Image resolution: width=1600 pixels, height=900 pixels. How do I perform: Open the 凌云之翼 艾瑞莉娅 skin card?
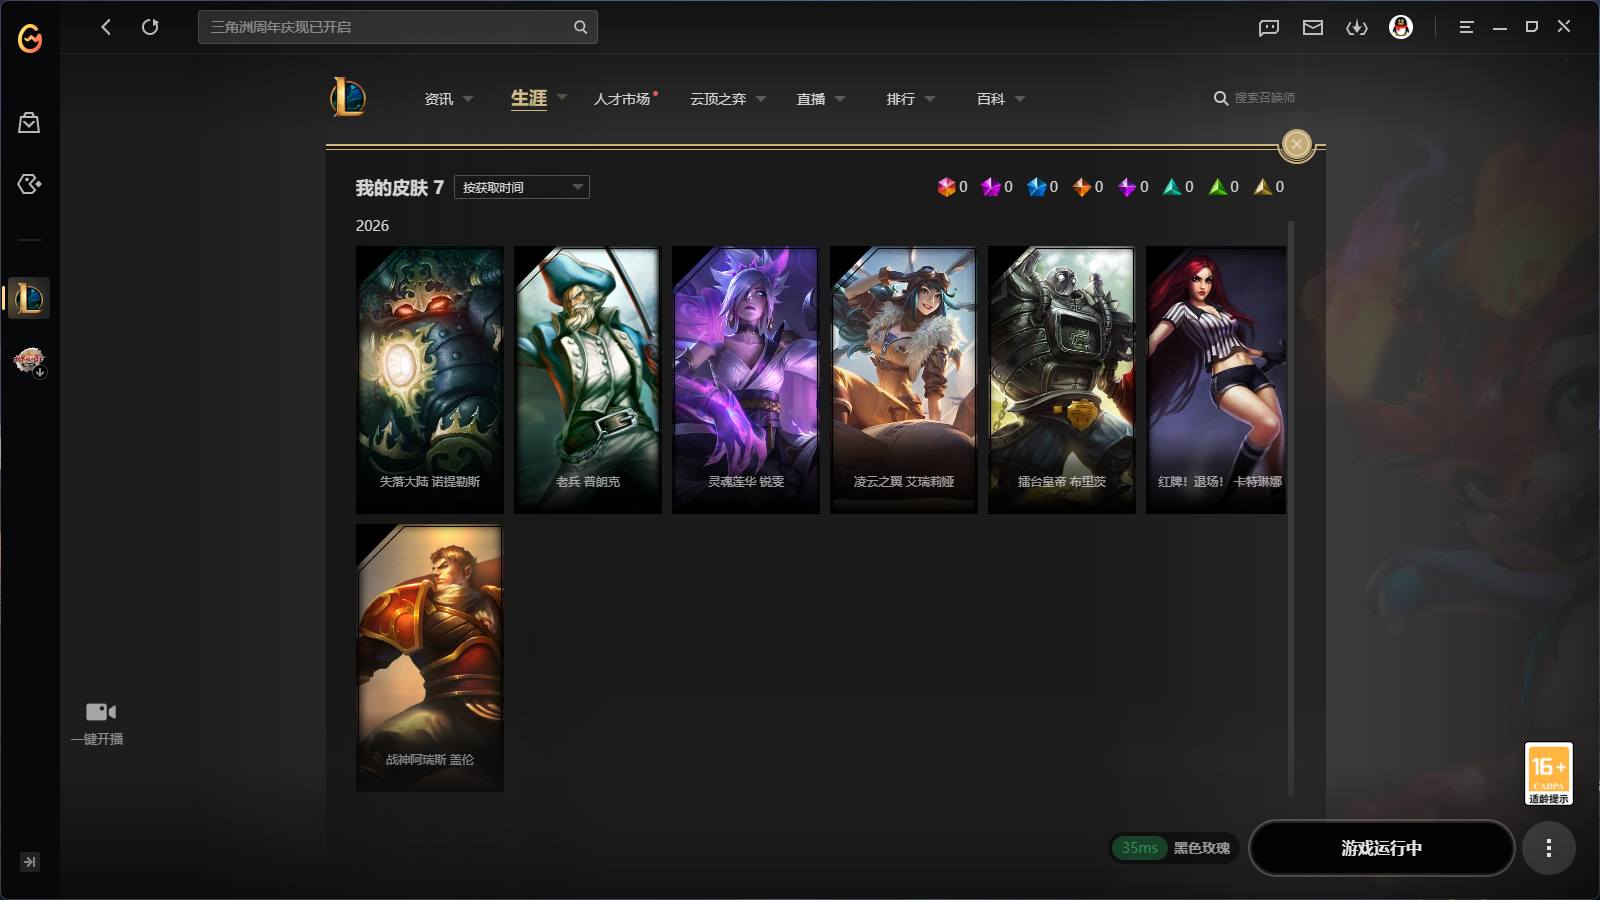904,380
